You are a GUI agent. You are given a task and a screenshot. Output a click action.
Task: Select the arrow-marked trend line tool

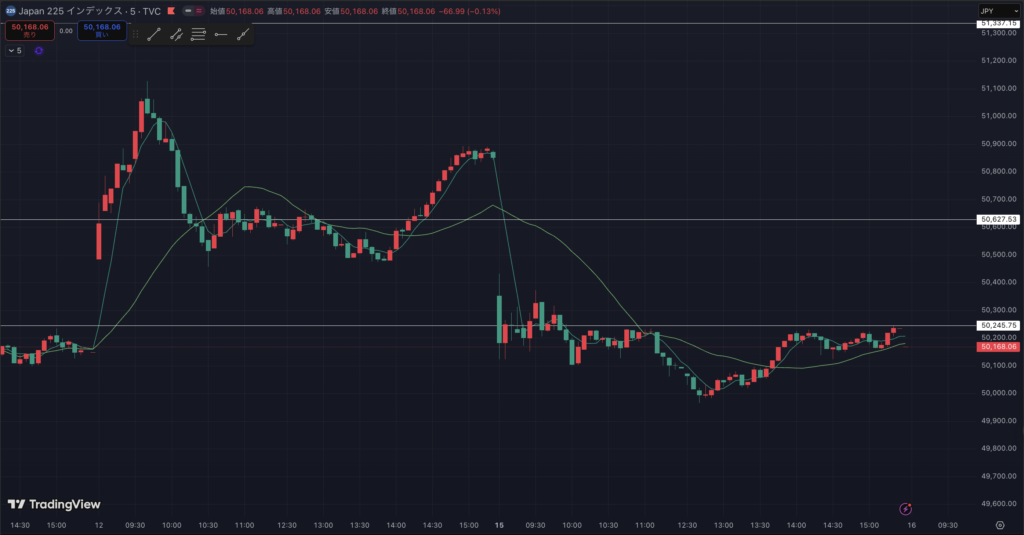coord(176,34)
